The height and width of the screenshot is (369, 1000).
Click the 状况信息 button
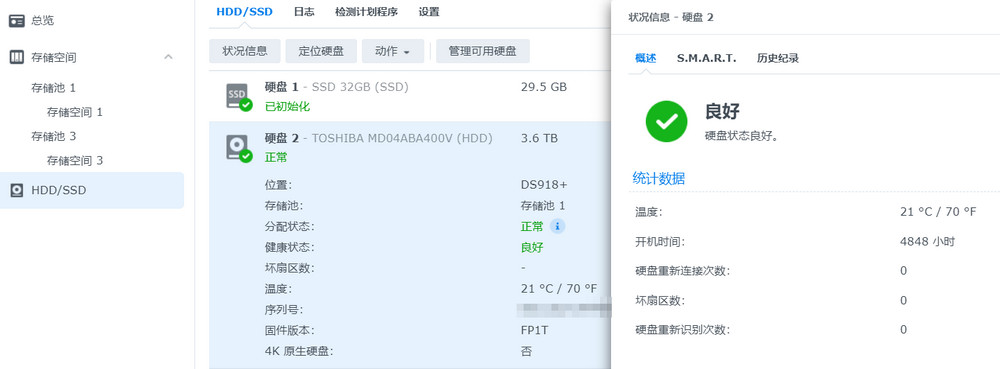[245, 52]
